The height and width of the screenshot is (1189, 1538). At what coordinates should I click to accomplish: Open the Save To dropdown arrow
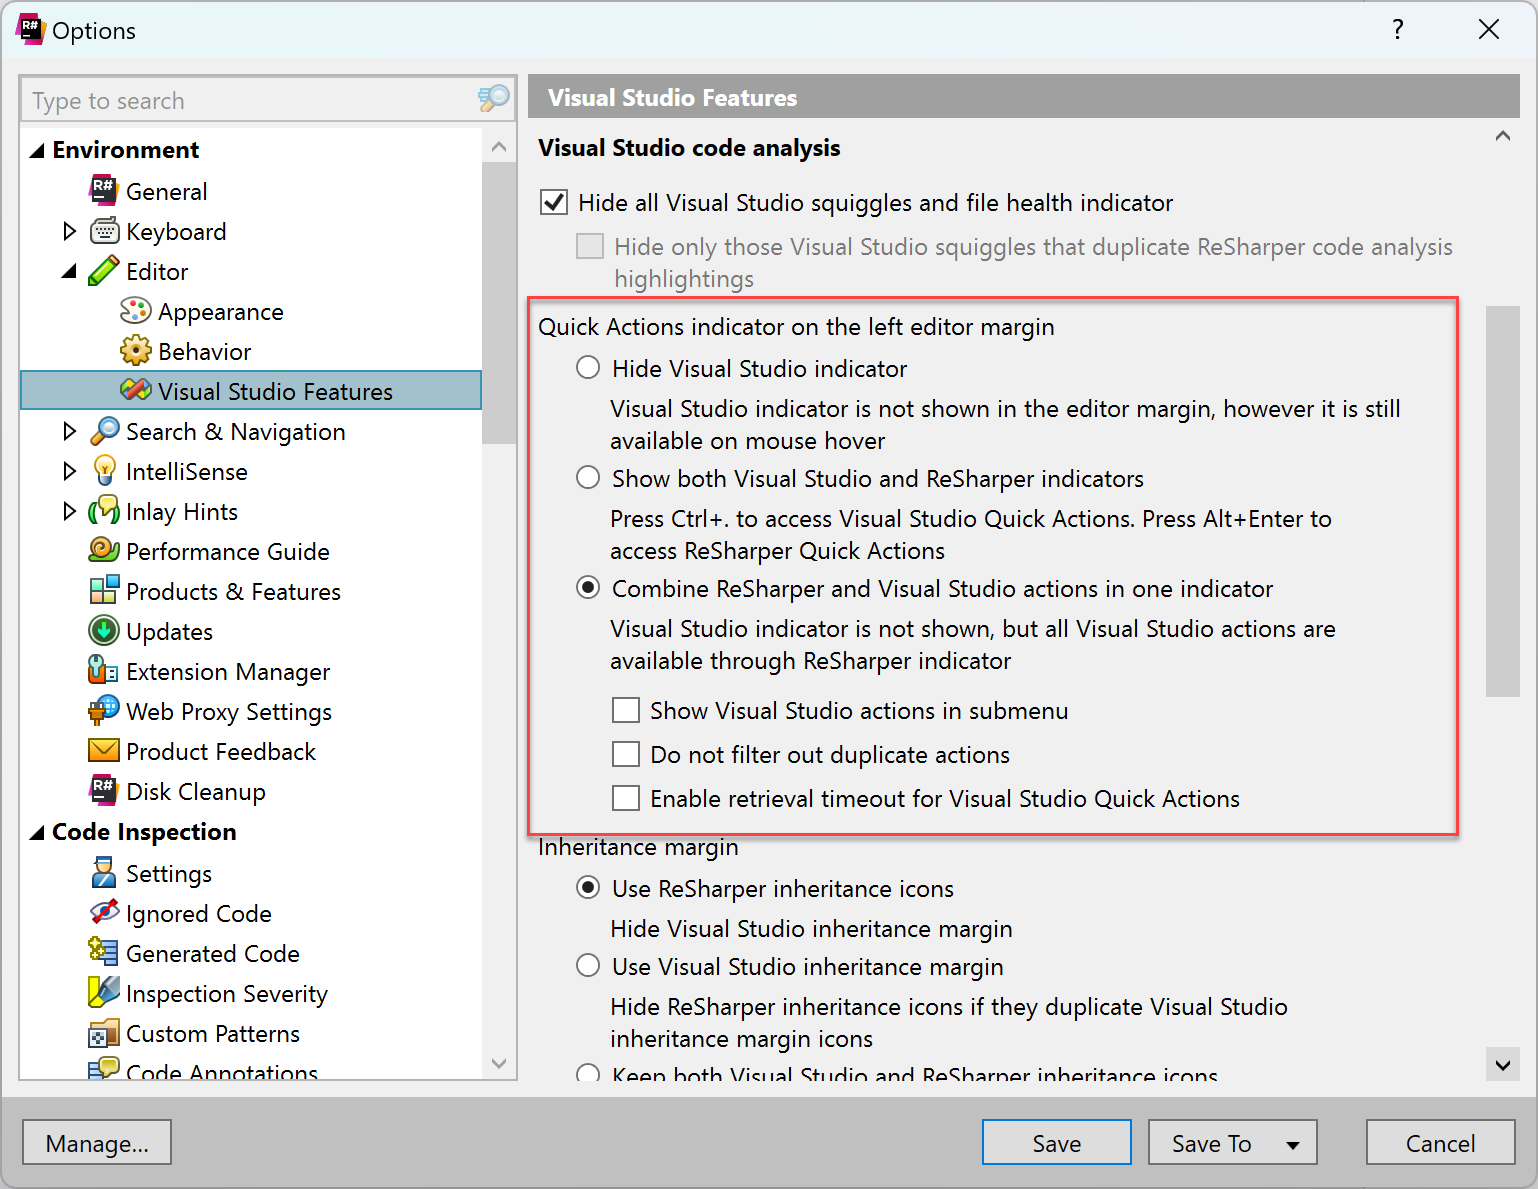click(x=1293, y=1145)
